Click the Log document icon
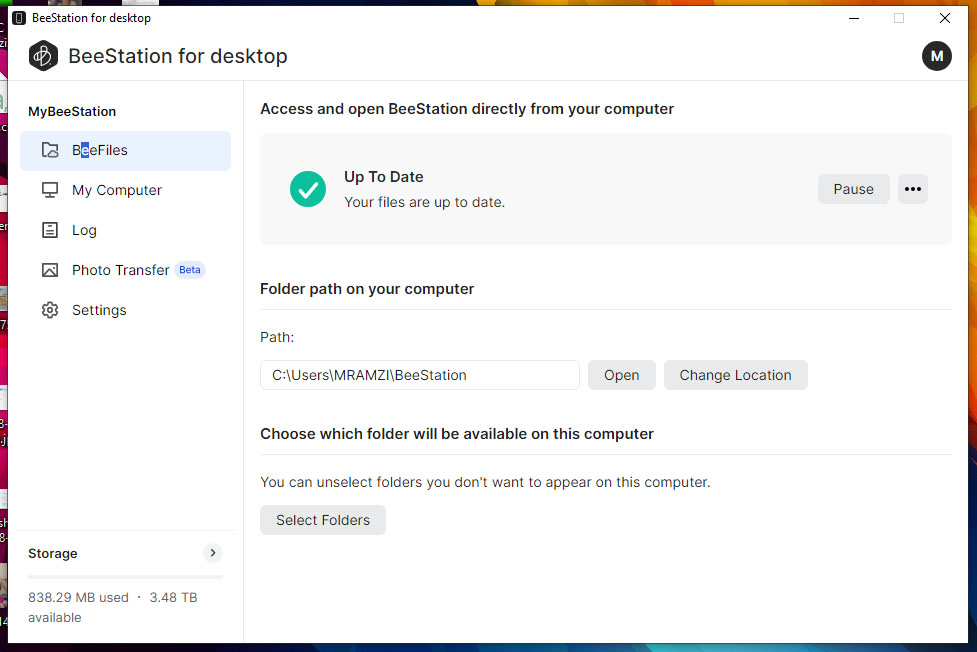Viewport: 977px width, 652px height. click(x=50, y=230)
